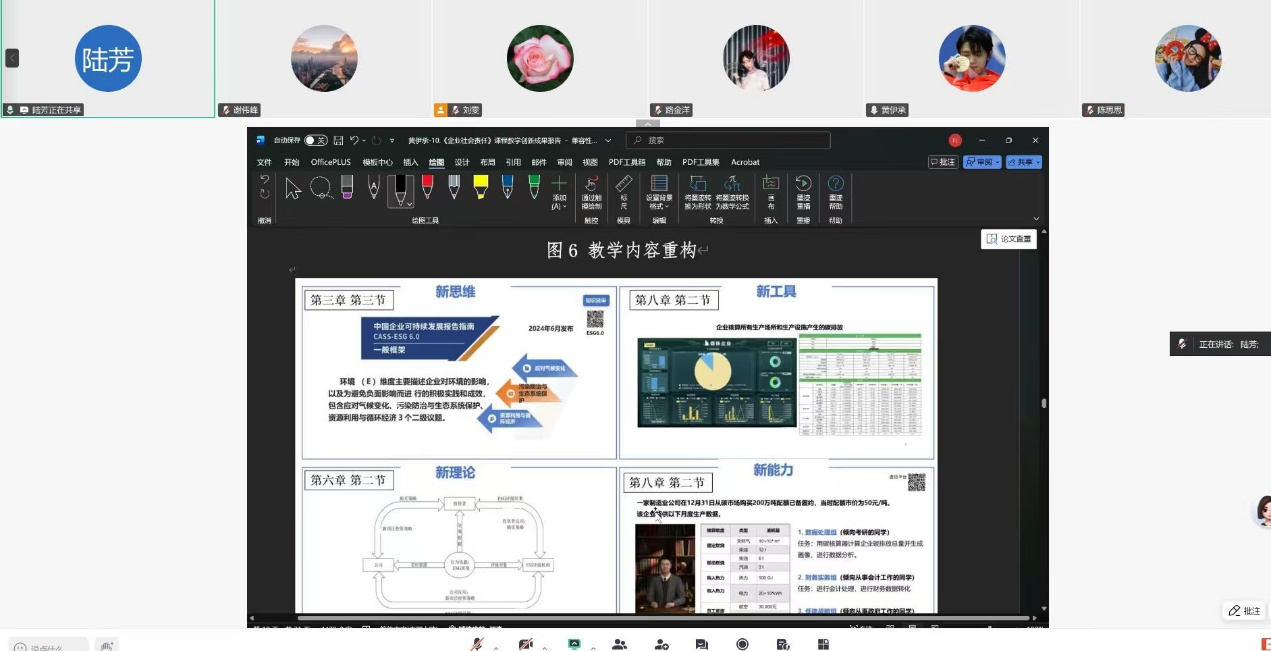Click the 论文查重 button on the document
1271x651 pixels.
coord(1010,239)
